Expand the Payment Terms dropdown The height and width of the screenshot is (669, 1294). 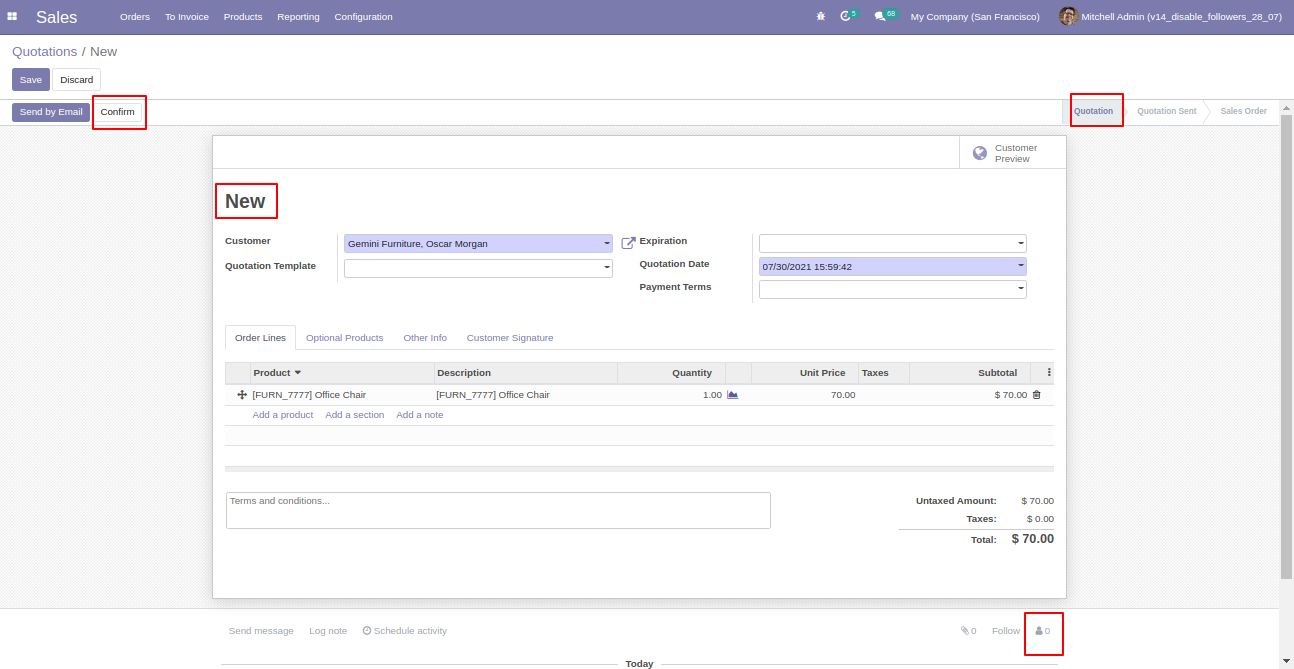(x=1021, y=289)
